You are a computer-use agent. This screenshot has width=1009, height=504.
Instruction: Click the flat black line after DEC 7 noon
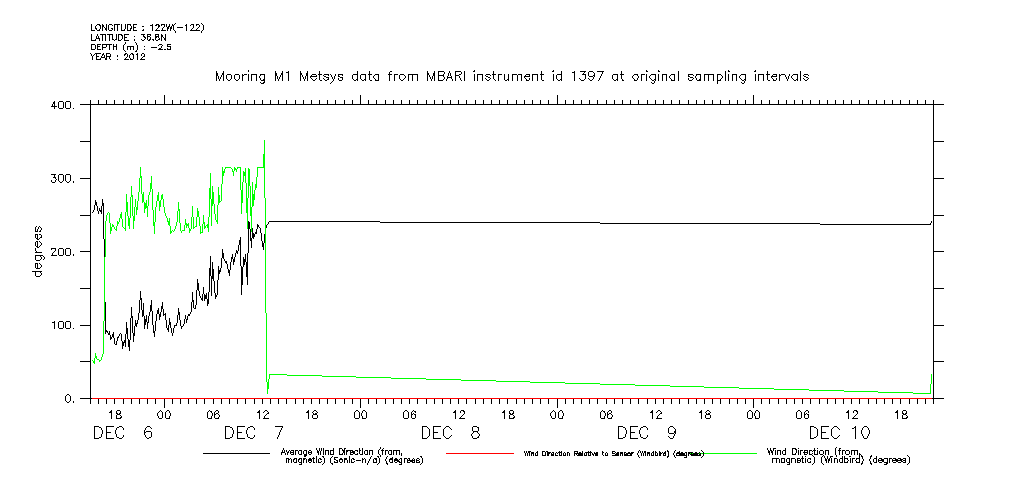[x=598, y=223]
